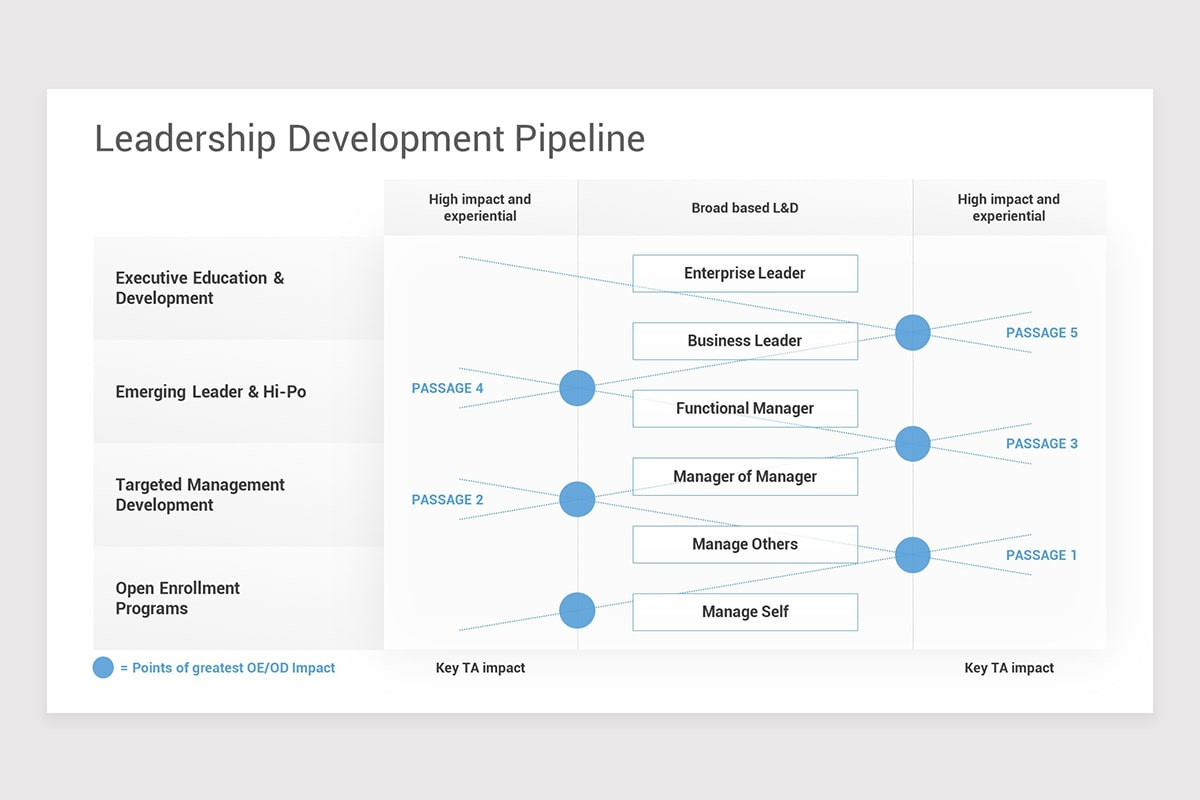
Task: Click the Manage Self box
Action: pos(744,611)
